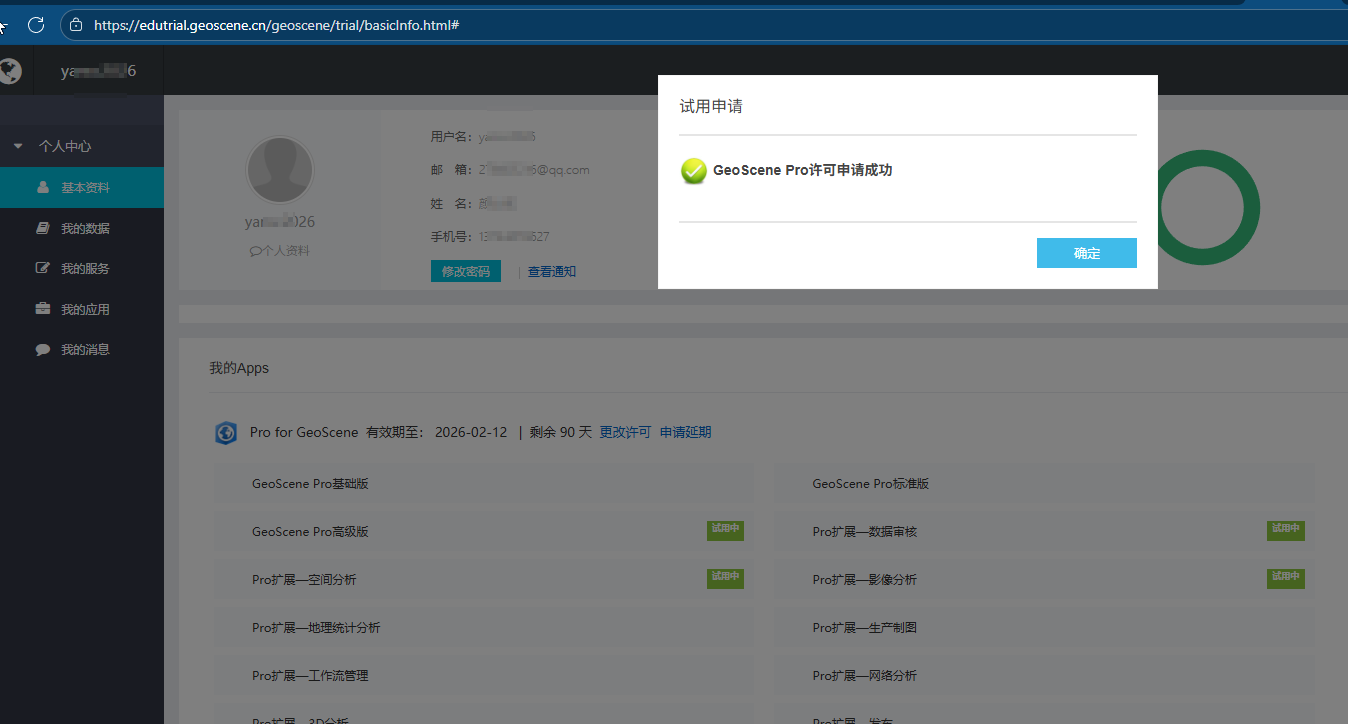Image resolution: width=1348 pixels, height=724 pixels.
Task: Select the Pro扩展—空间分析 row
Action: tap(483, 580)
